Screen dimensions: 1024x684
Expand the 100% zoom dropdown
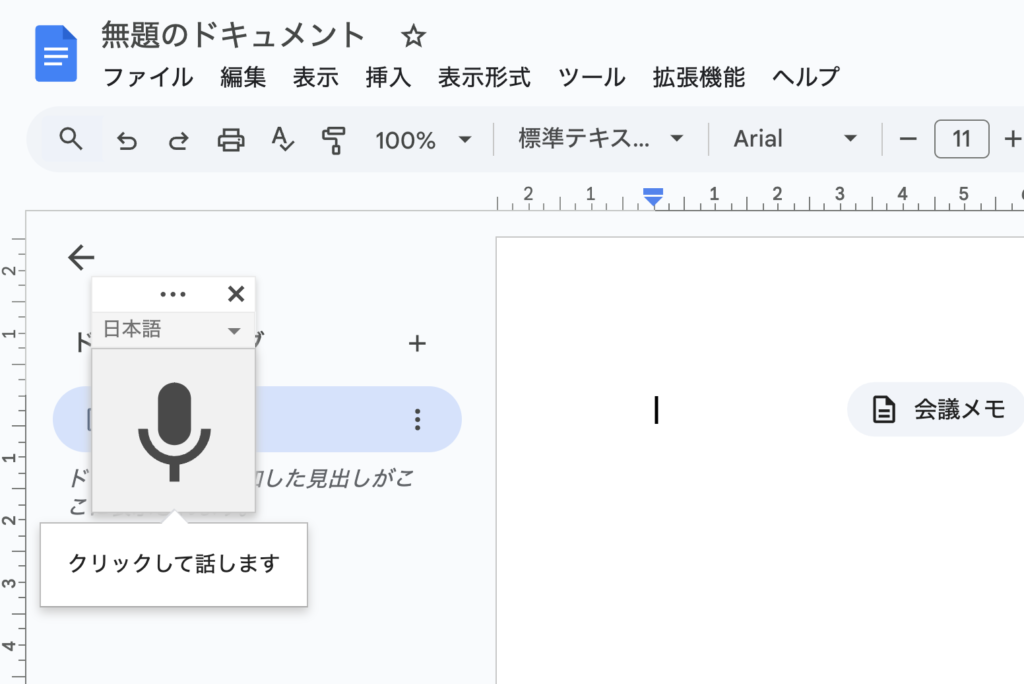(422, 140)
